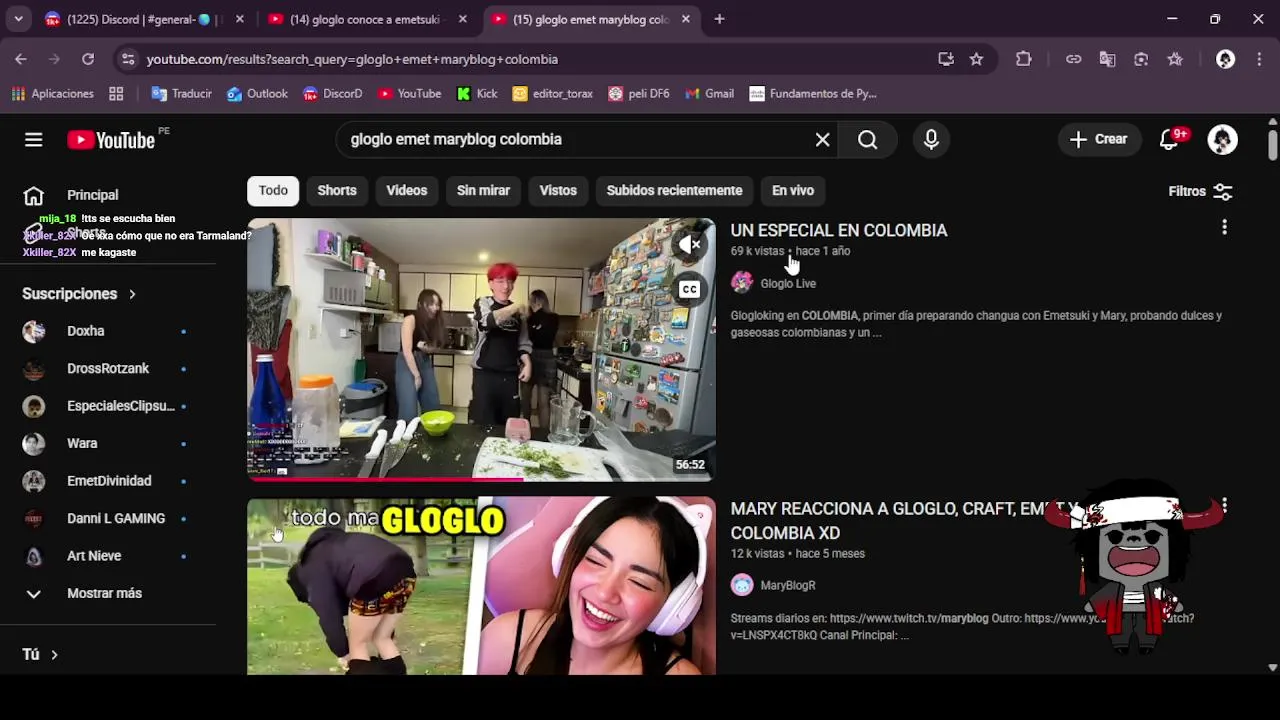Toggle subtitles CC on the video preview

click(x=689, y=290)
